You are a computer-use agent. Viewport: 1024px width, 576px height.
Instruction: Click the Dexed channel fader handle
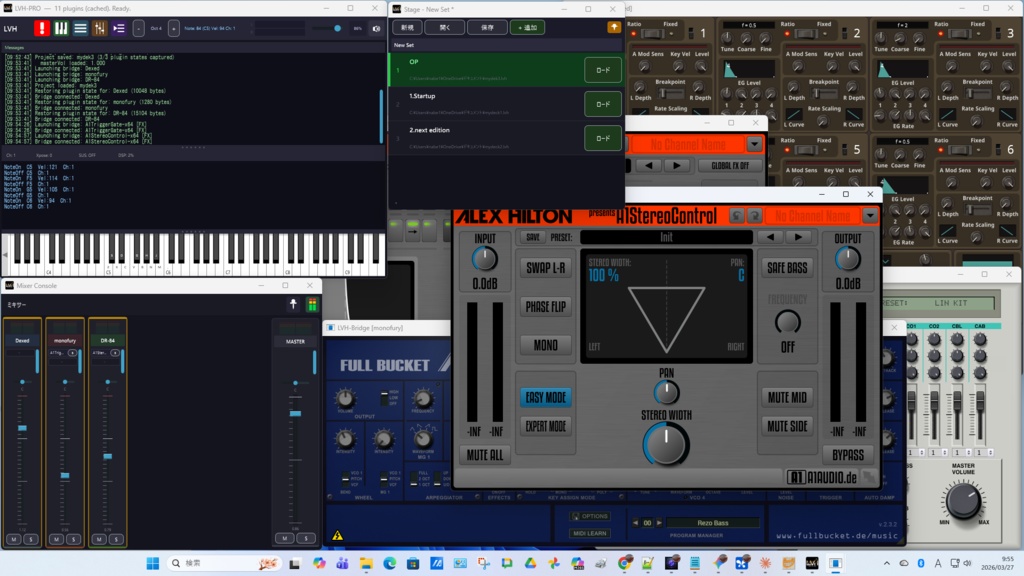pos(22,428)
